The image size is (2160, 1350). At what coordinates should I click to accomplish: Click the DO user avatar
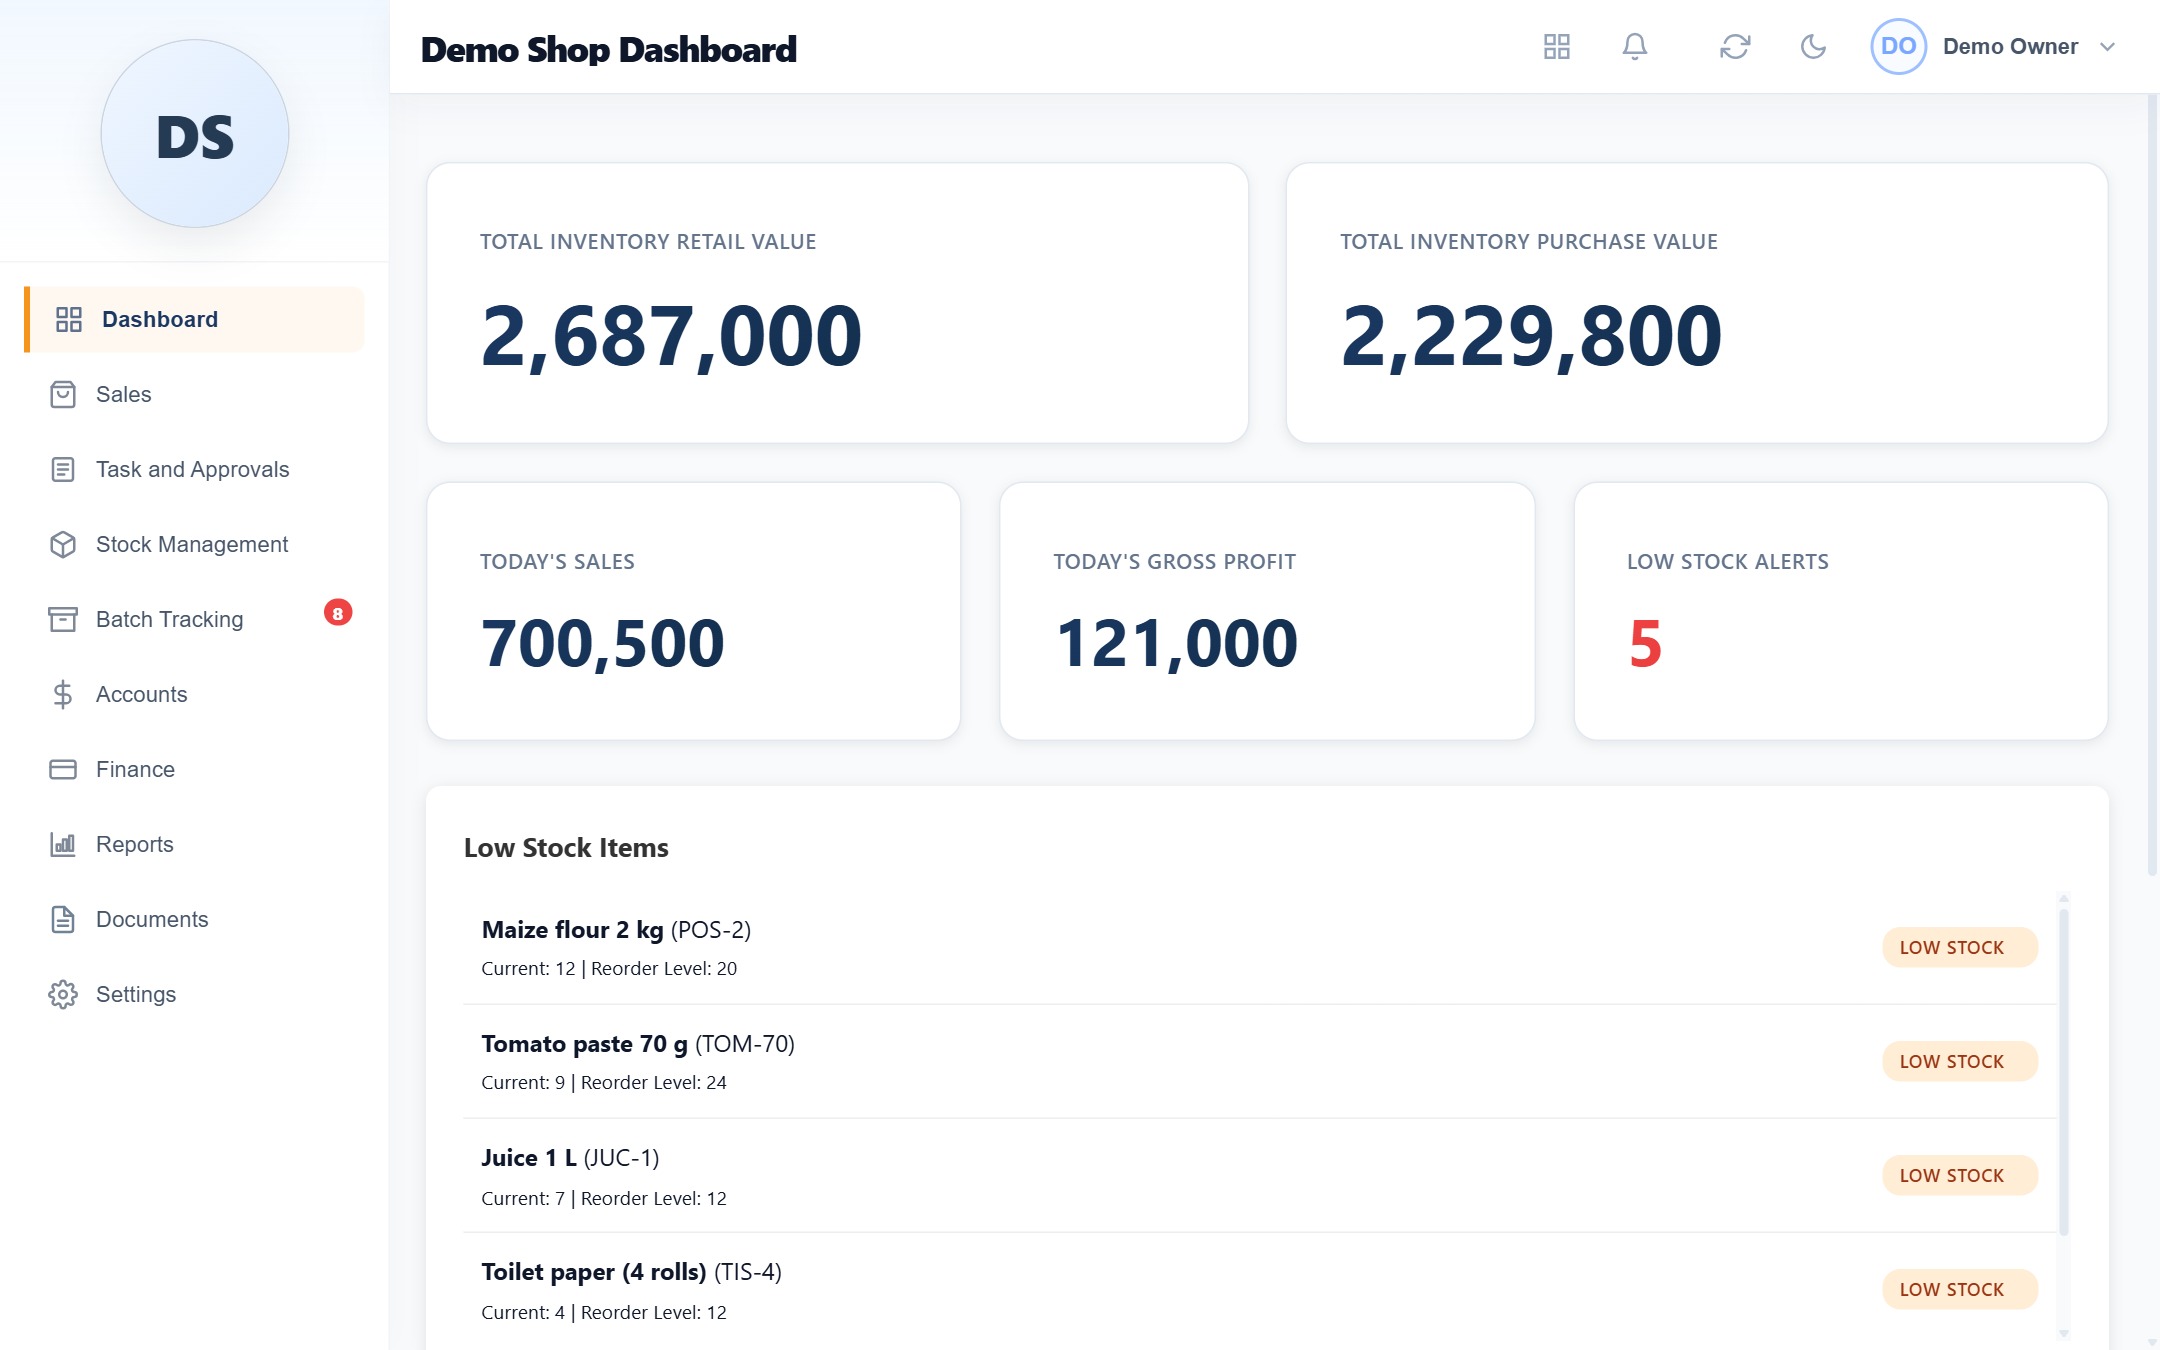[1898, 47]
